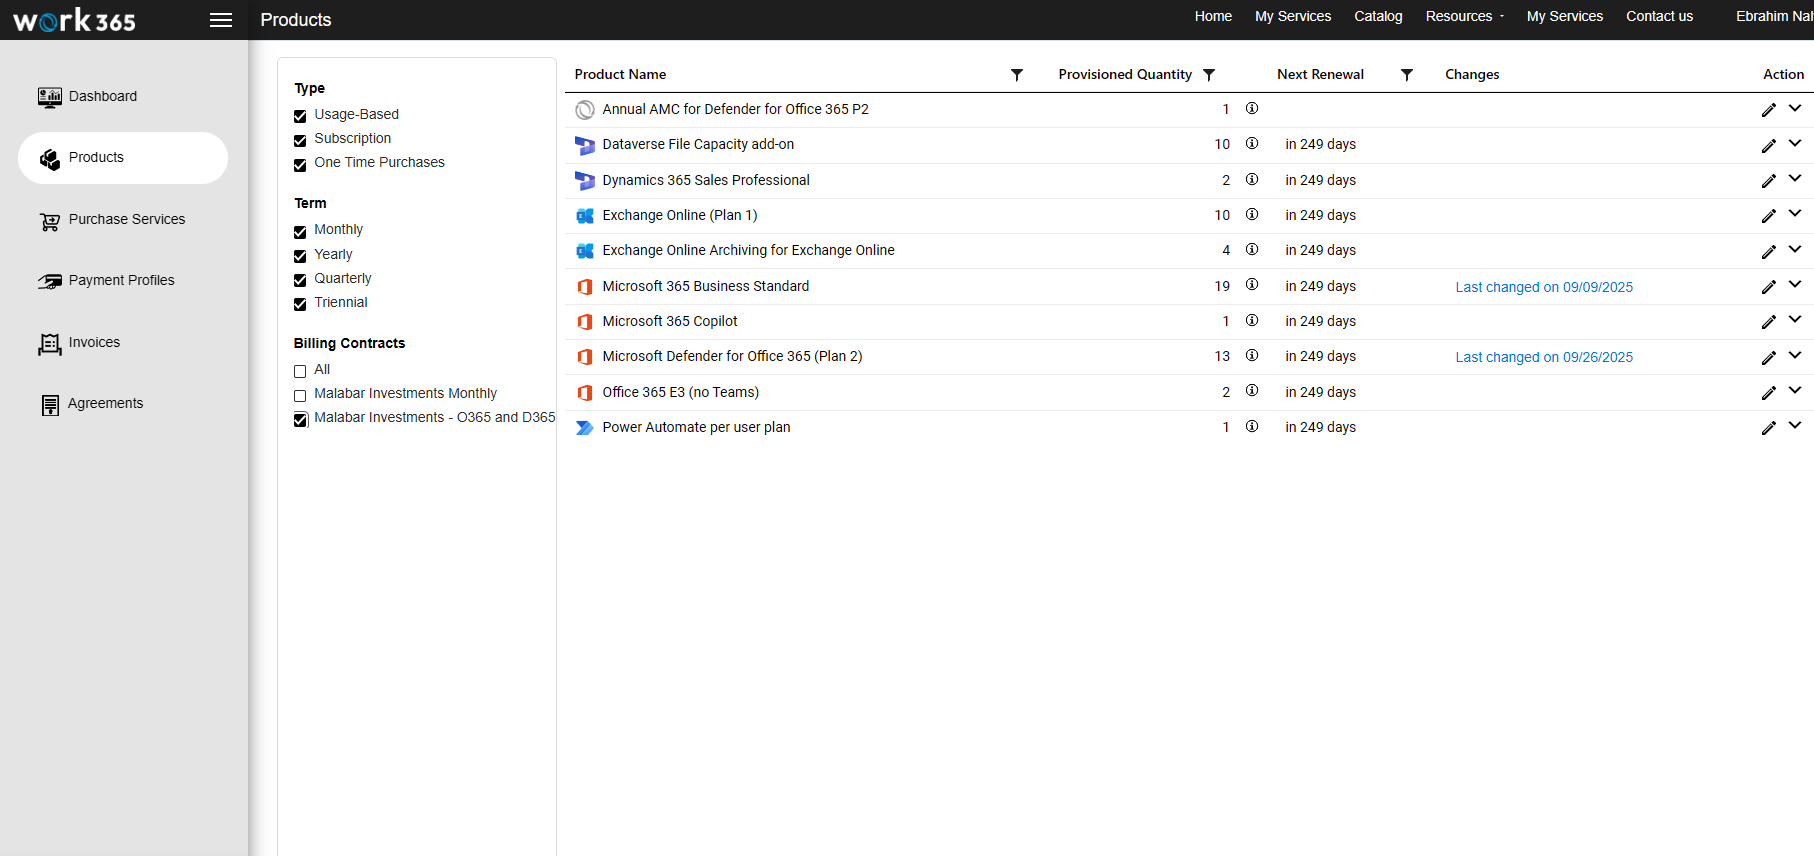Image resolution: width=1814 pixels, height=856 pixels.
Task: Expand Exchange Online Archiving row chevron
Action: coord(1795,249)
